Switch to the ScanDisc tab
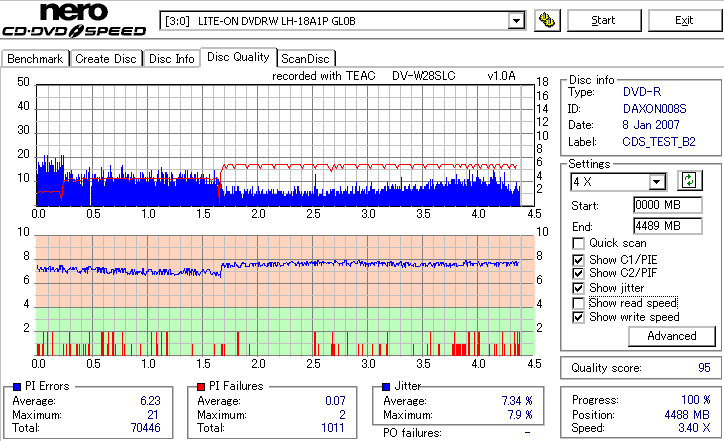 pos(305,59)
